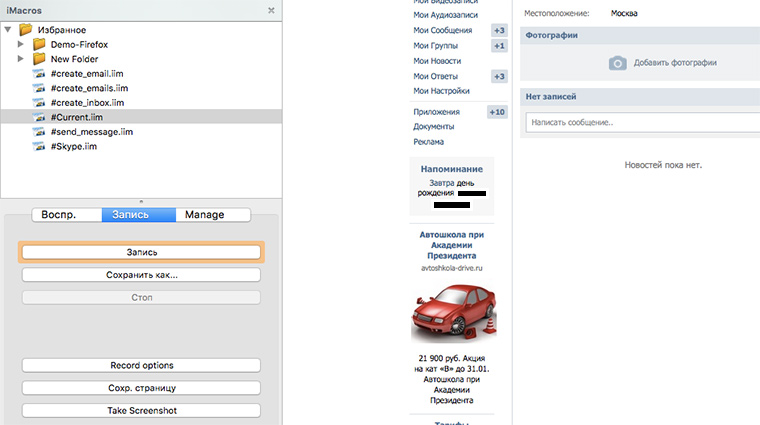
Task: Click the New Folder folder icon
Action: tap(39, 59)
